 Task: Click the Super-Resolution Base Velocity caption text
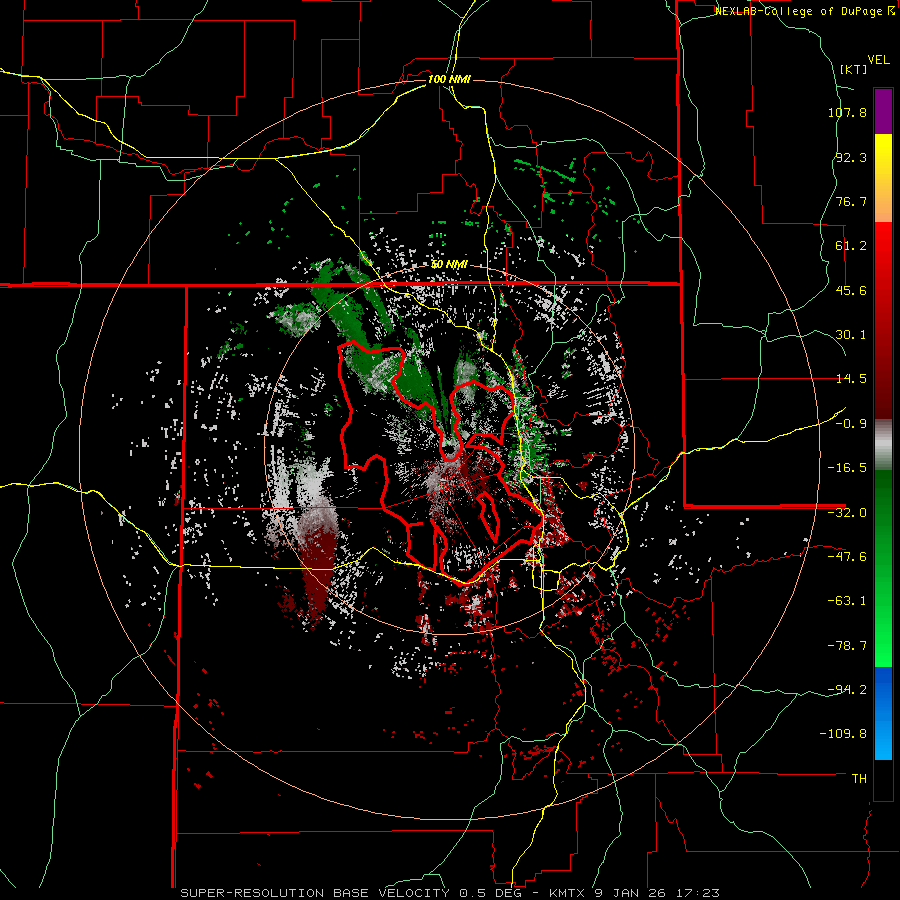coord(449,893)
